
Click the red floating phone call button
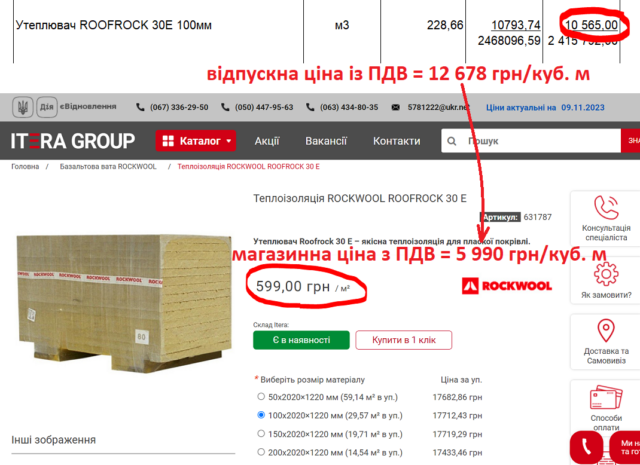pyautogui.click(x=586, y=447)
